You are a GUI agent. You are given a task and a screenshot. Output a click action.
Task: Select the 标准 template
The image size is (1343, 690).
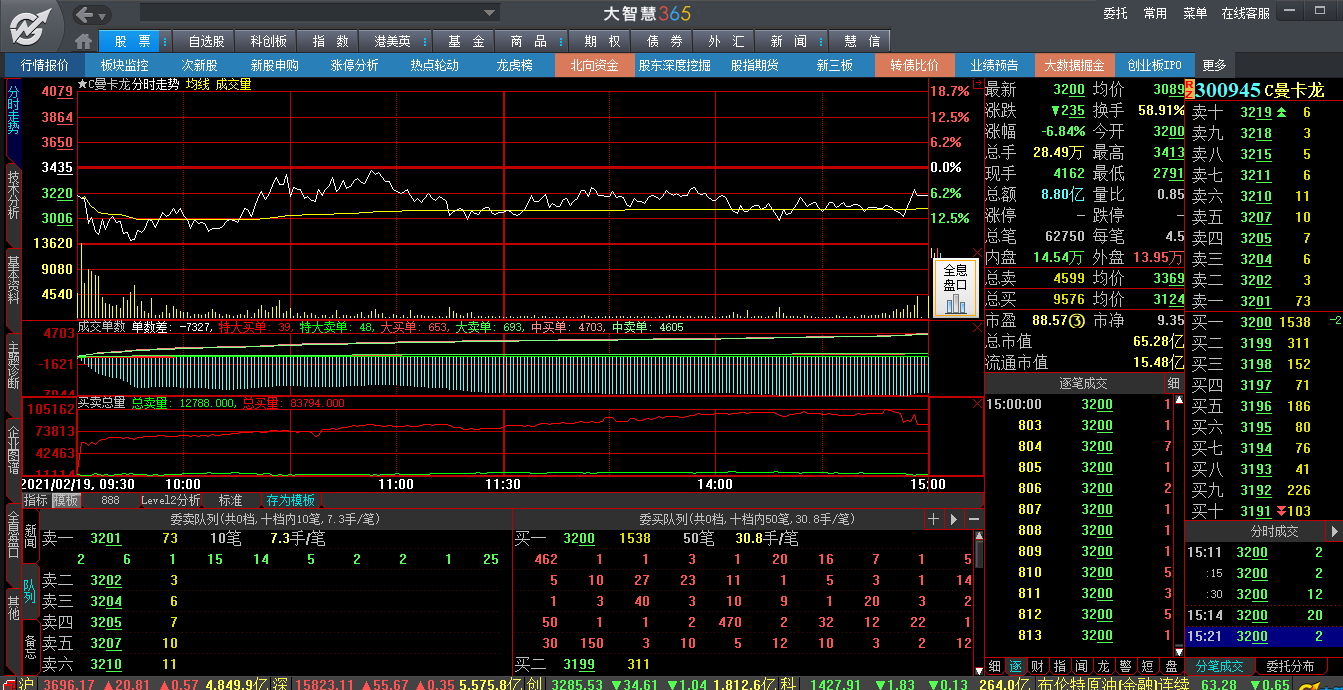click(230, 500)
